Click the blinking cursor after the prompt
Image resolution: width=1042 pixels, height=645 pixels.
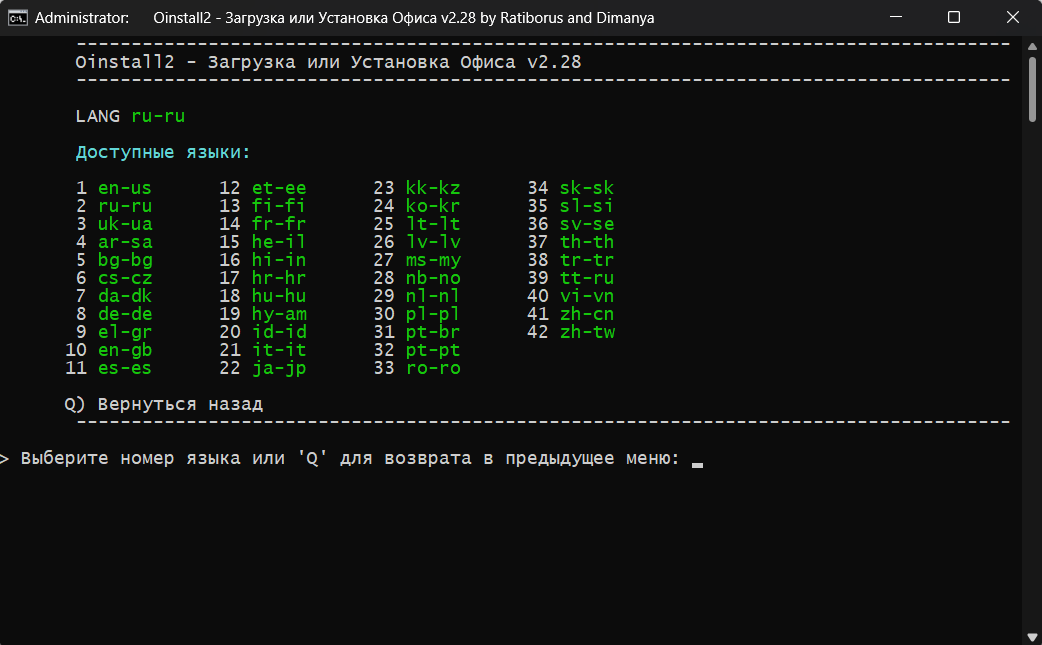click(x=697, y=464)
